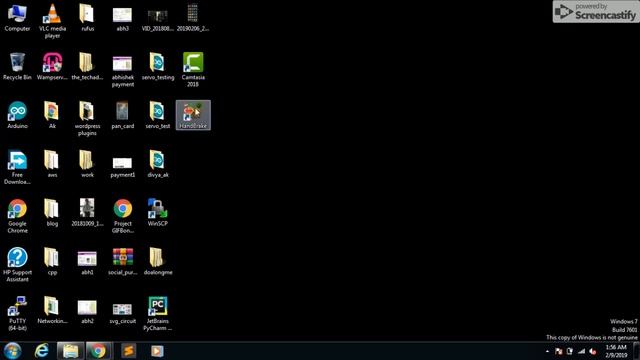
Task: Select the HandBrake shortcut
Action: click(193, 115)
